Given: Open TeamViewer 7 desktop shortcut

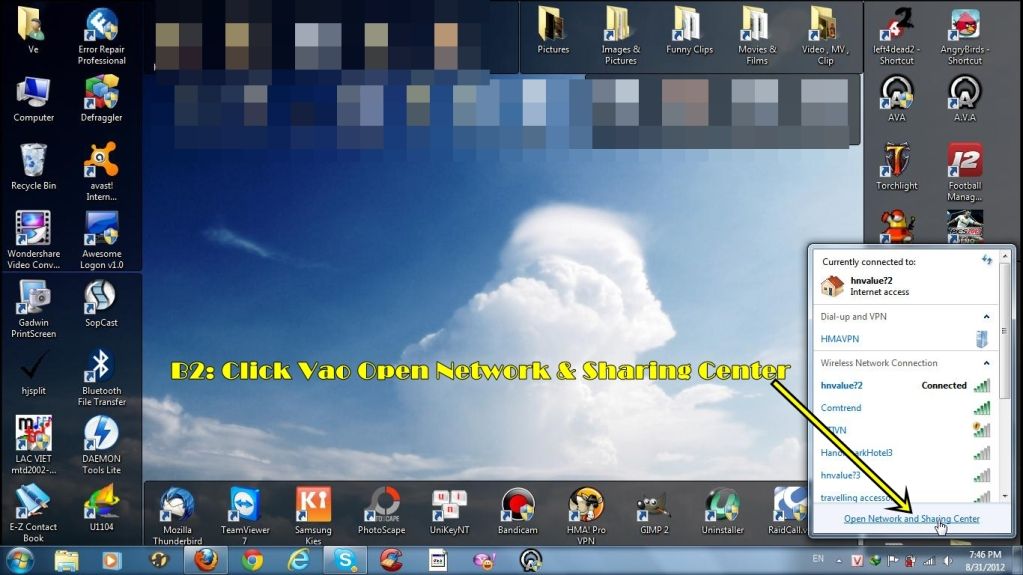Looking at the screenshot, I should 244,512.
